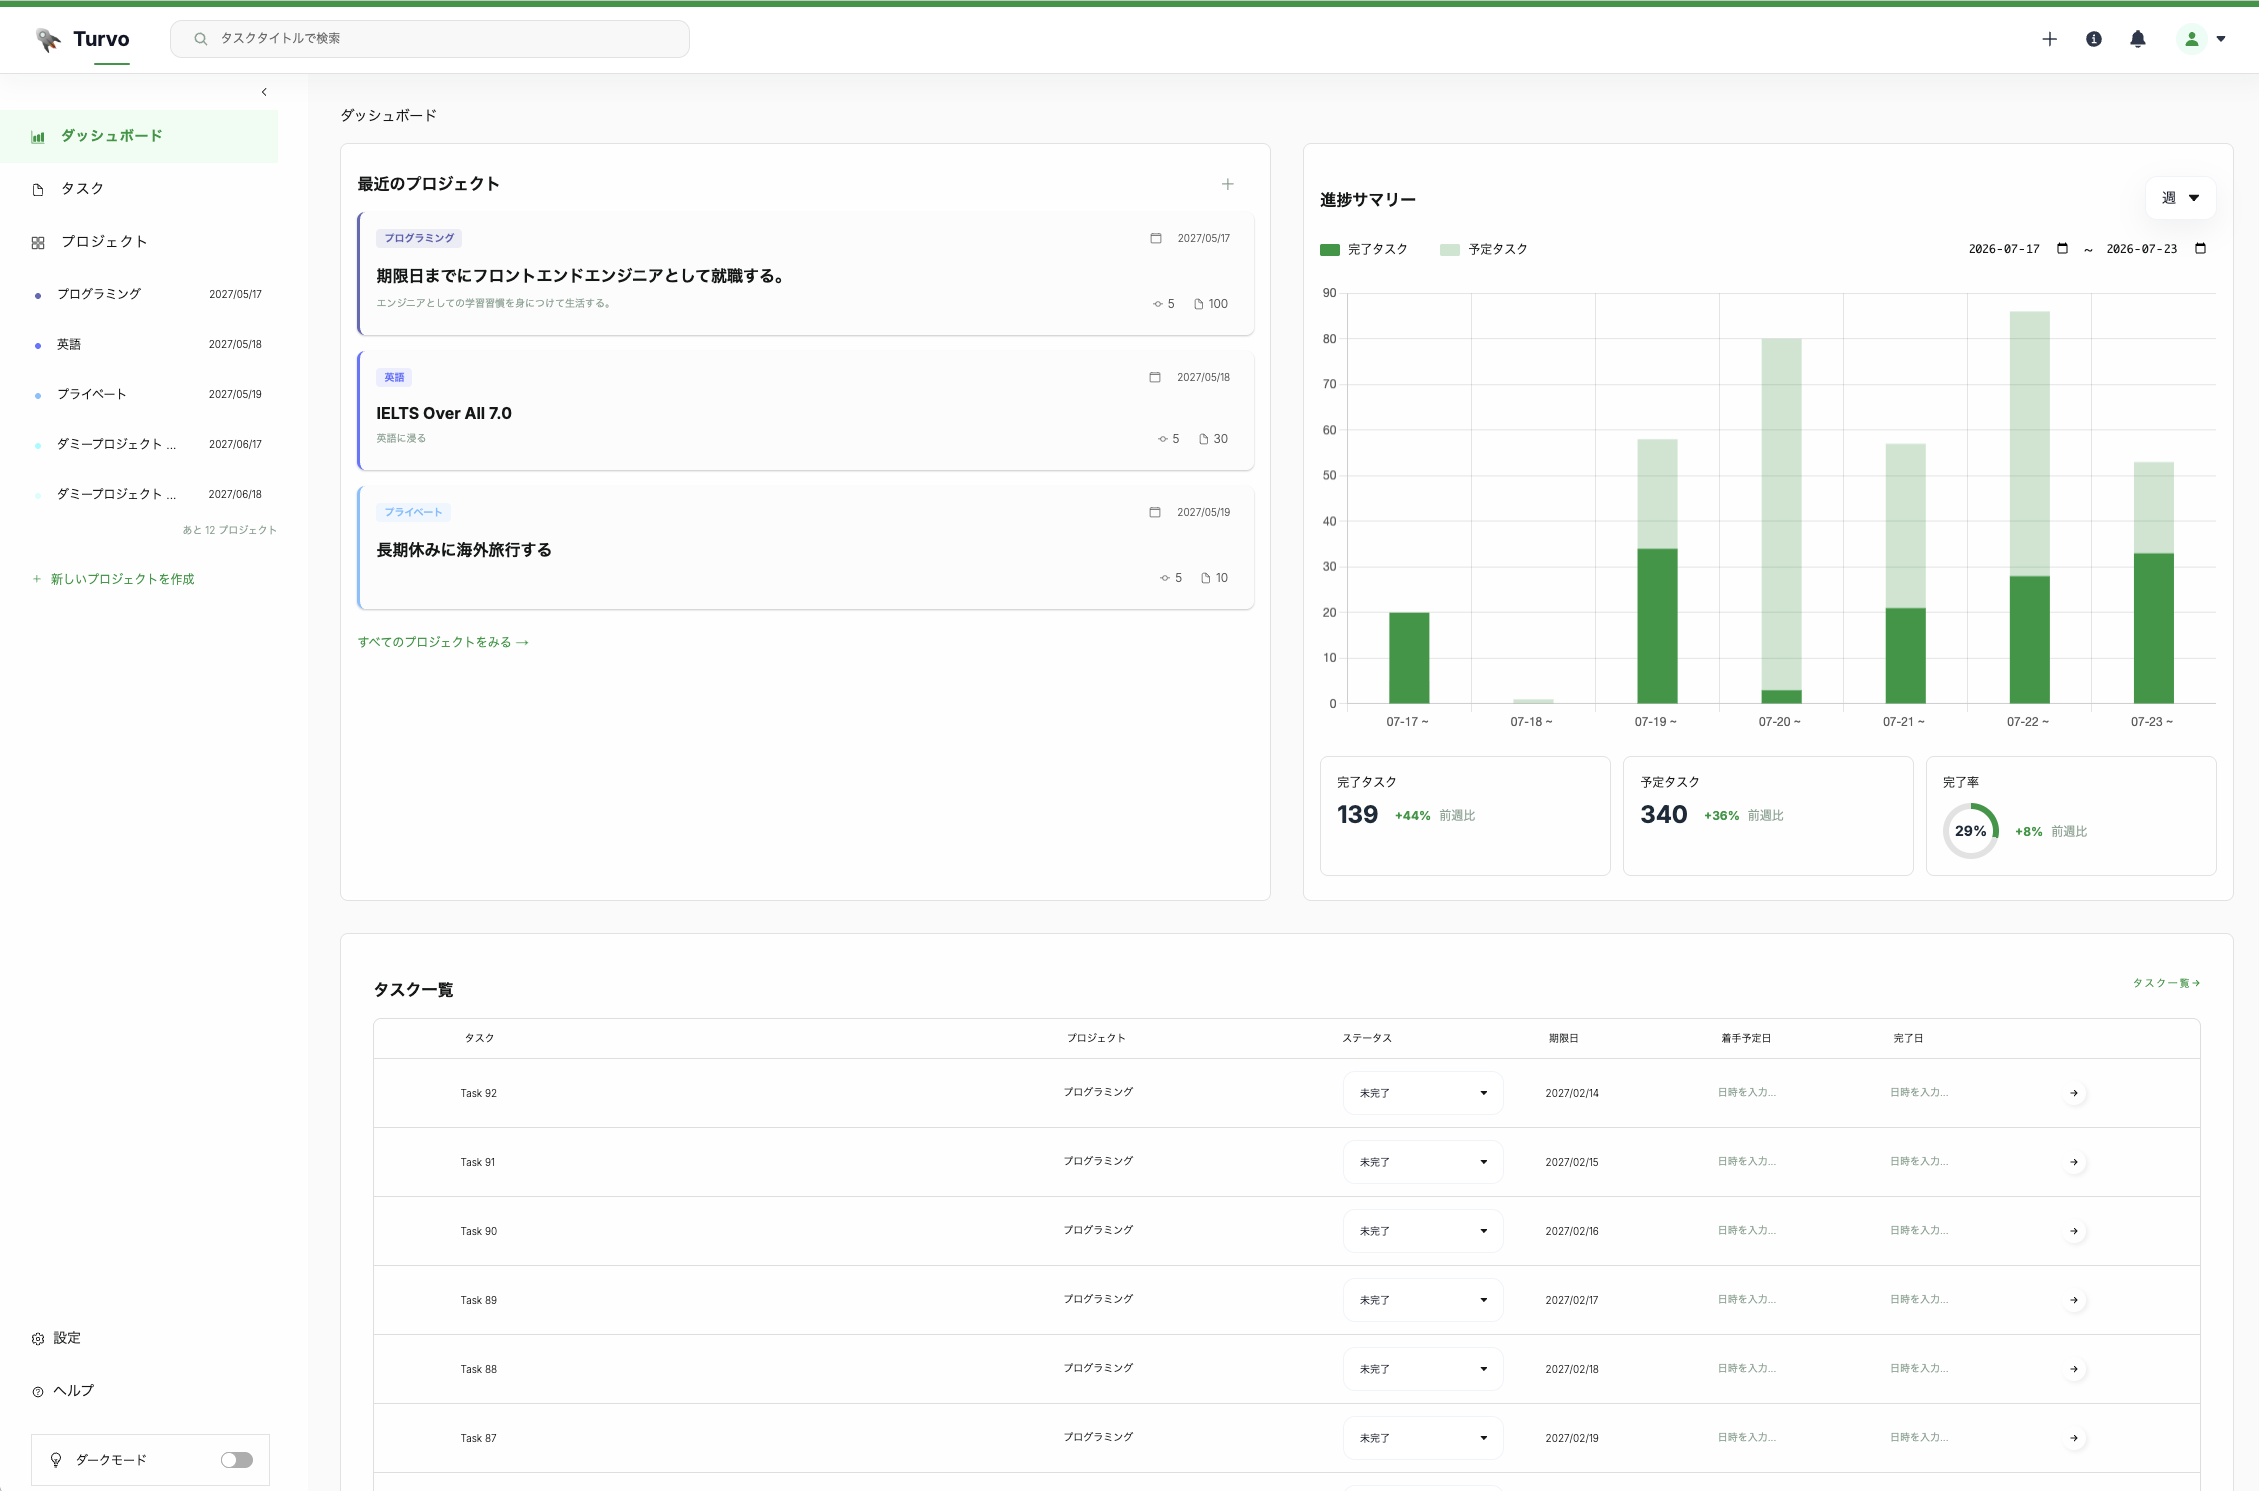The image size is (2259, 1491).
Task: Click the task document icon in sidebar
Action: 38,189
